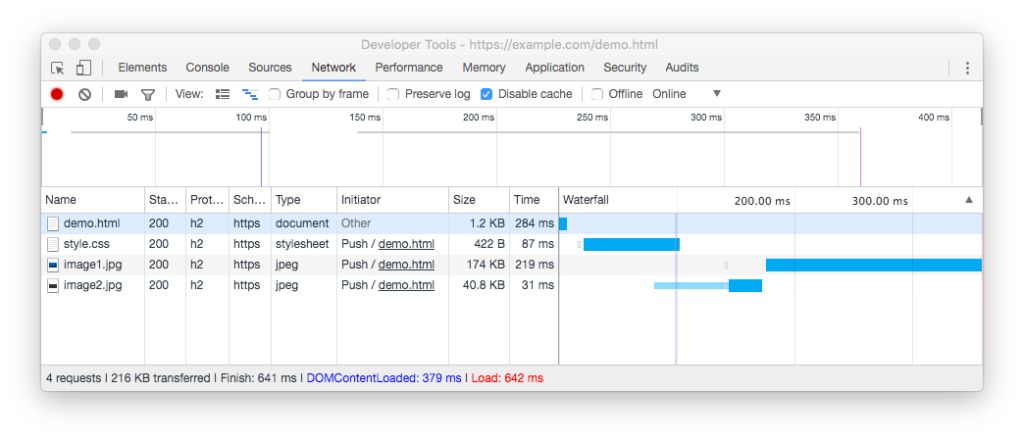
Task: Click the capture screenshots camera icon
Action: coord(121,94)
